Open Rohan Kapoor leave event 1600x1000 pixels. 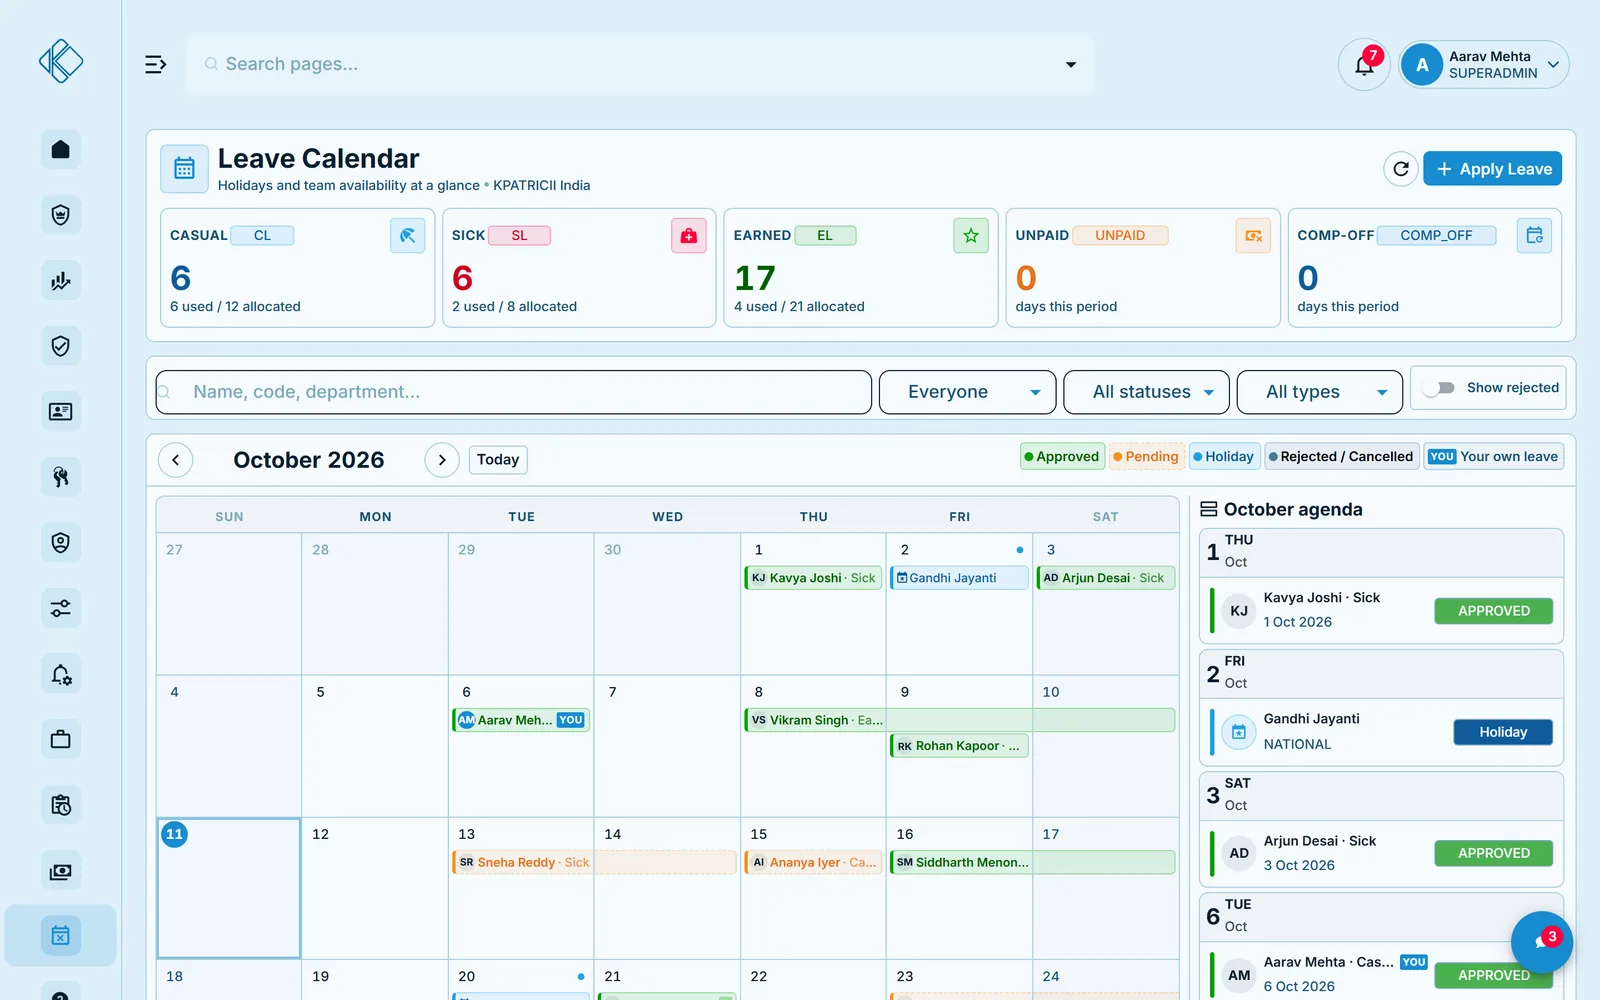pyautogui.click(x=959, y=746)
